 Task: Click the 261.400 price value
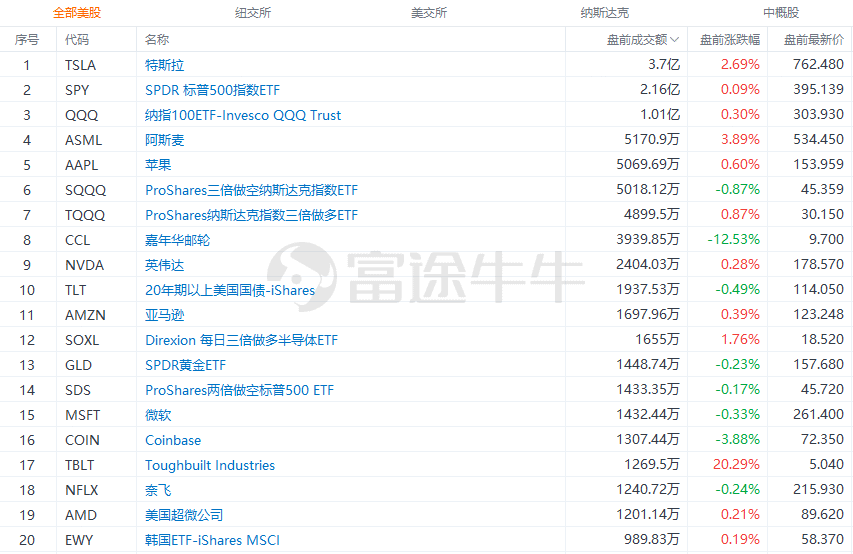[x=818, y=415]
